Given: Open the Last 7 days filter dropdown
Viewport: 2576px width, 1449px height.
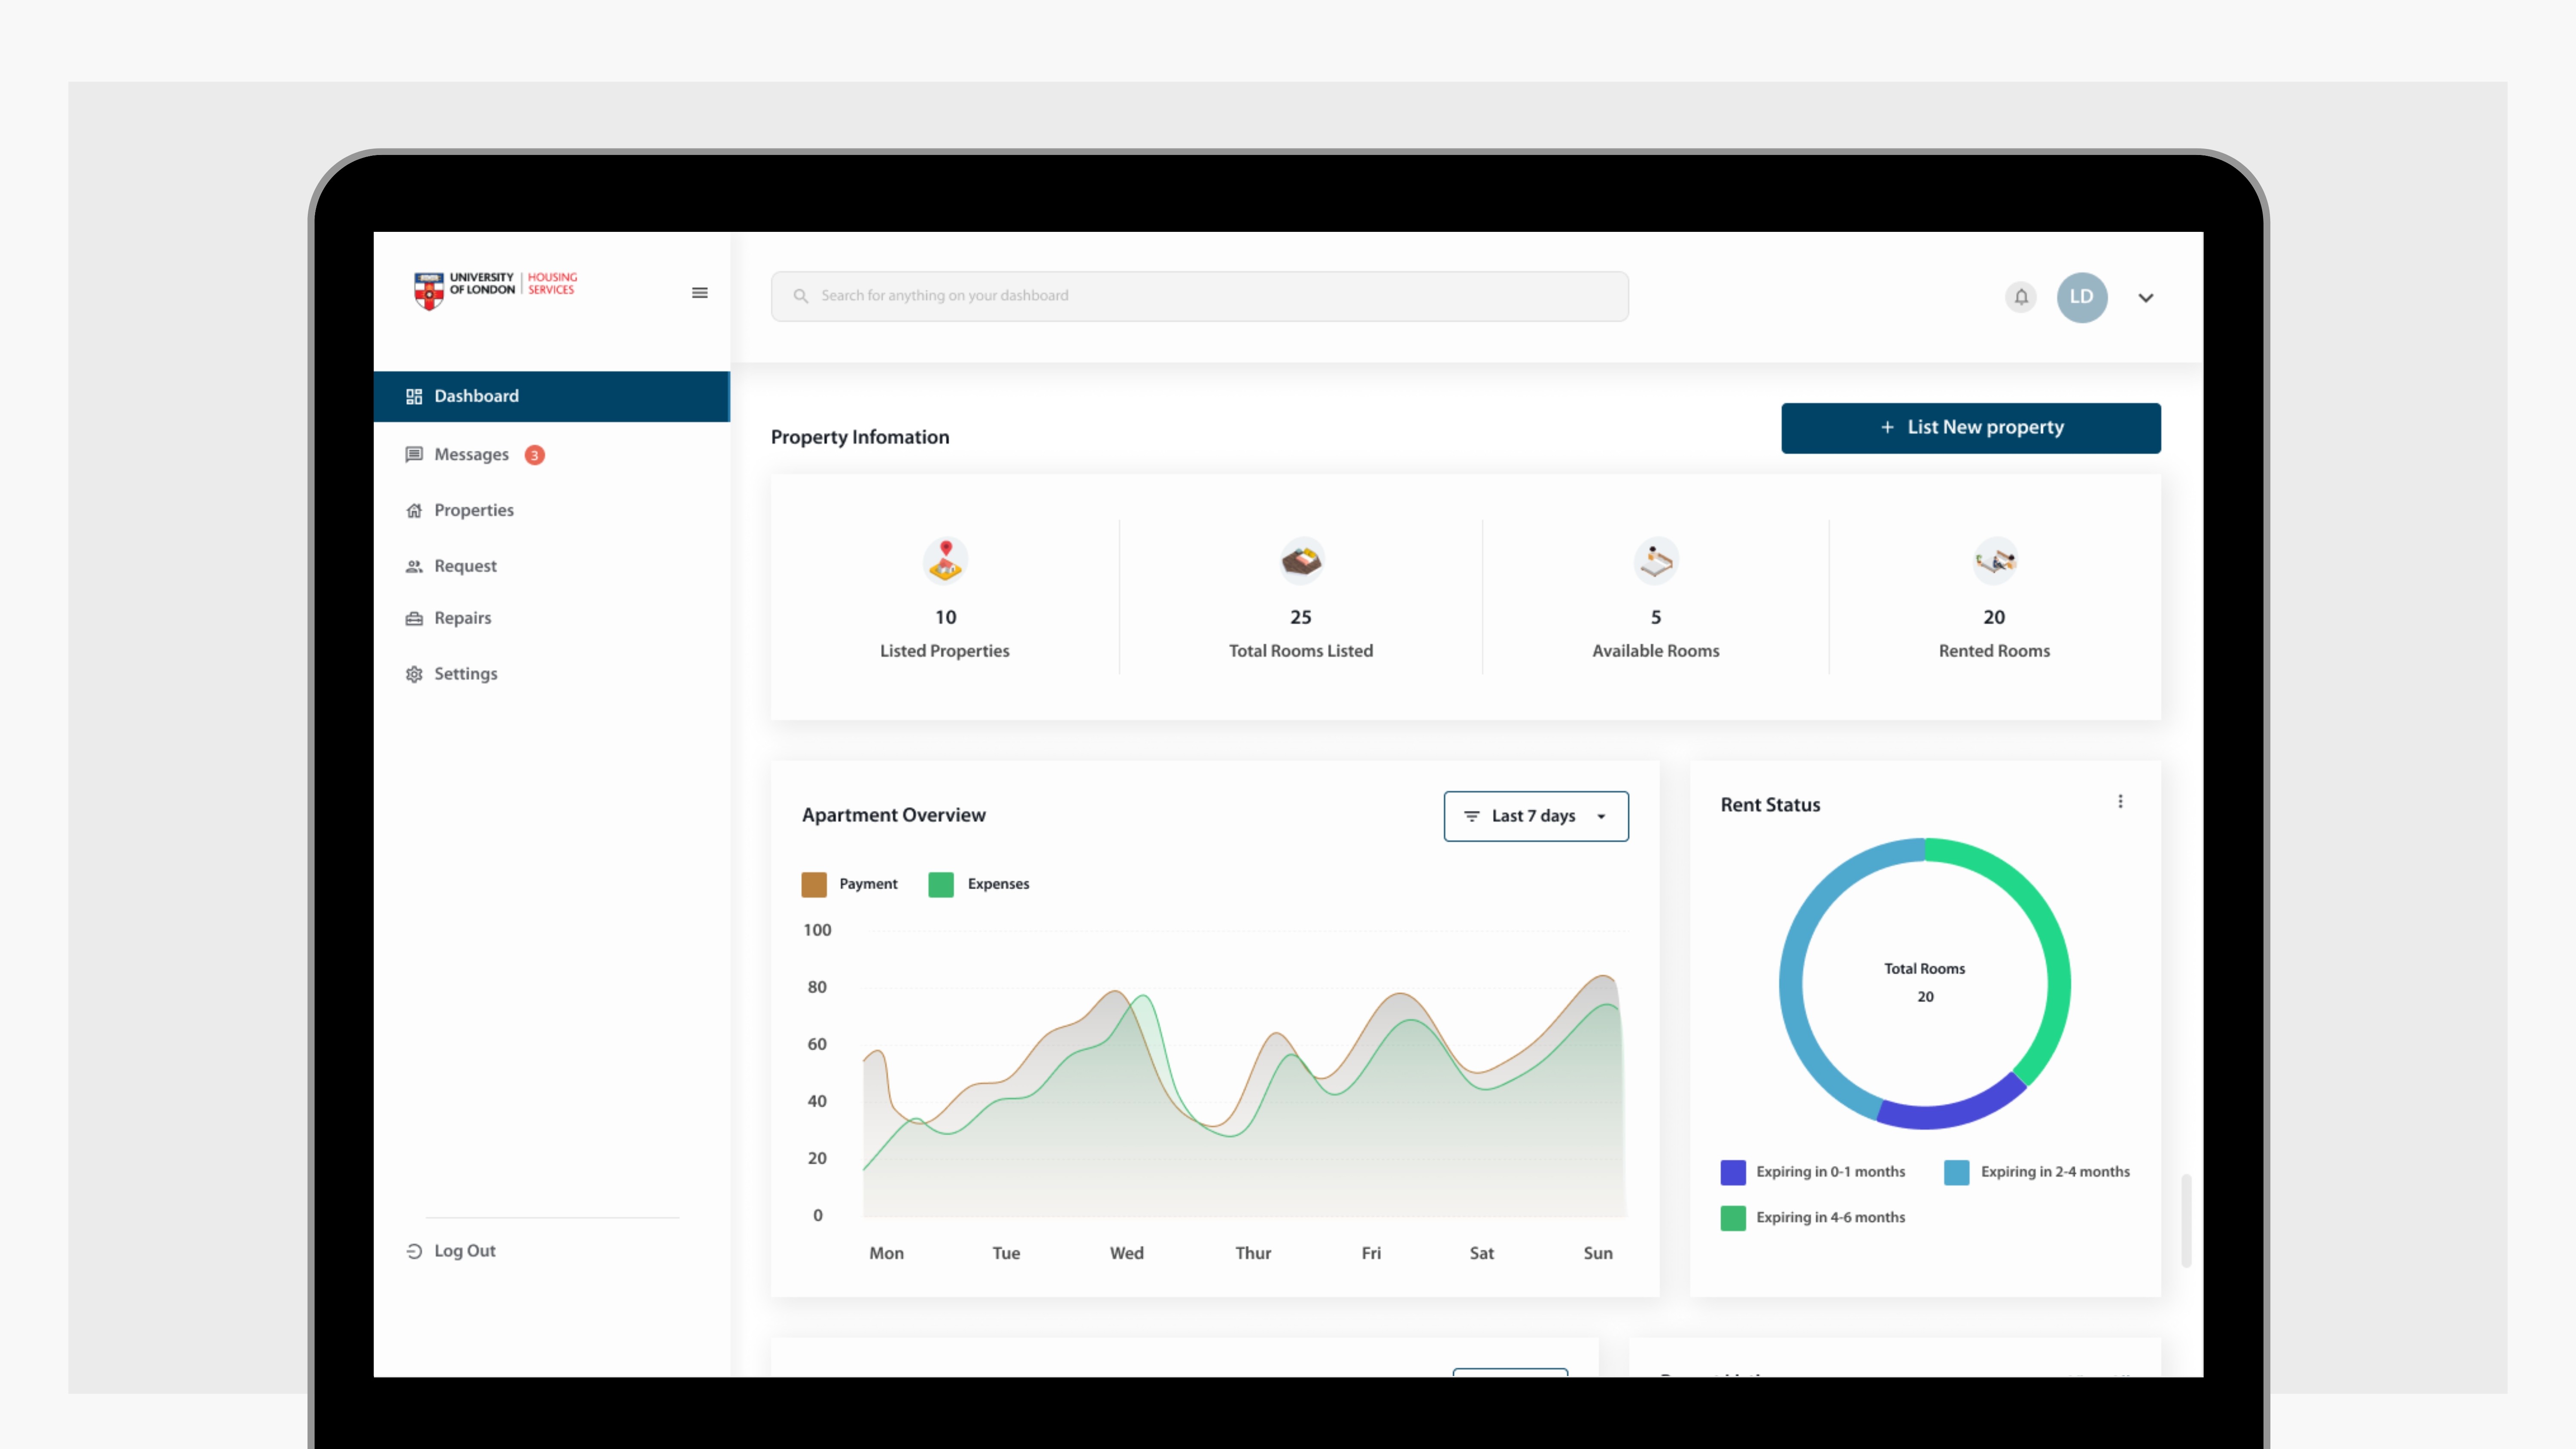Looking at the screenshot, I should click(x=1535, y=816).
